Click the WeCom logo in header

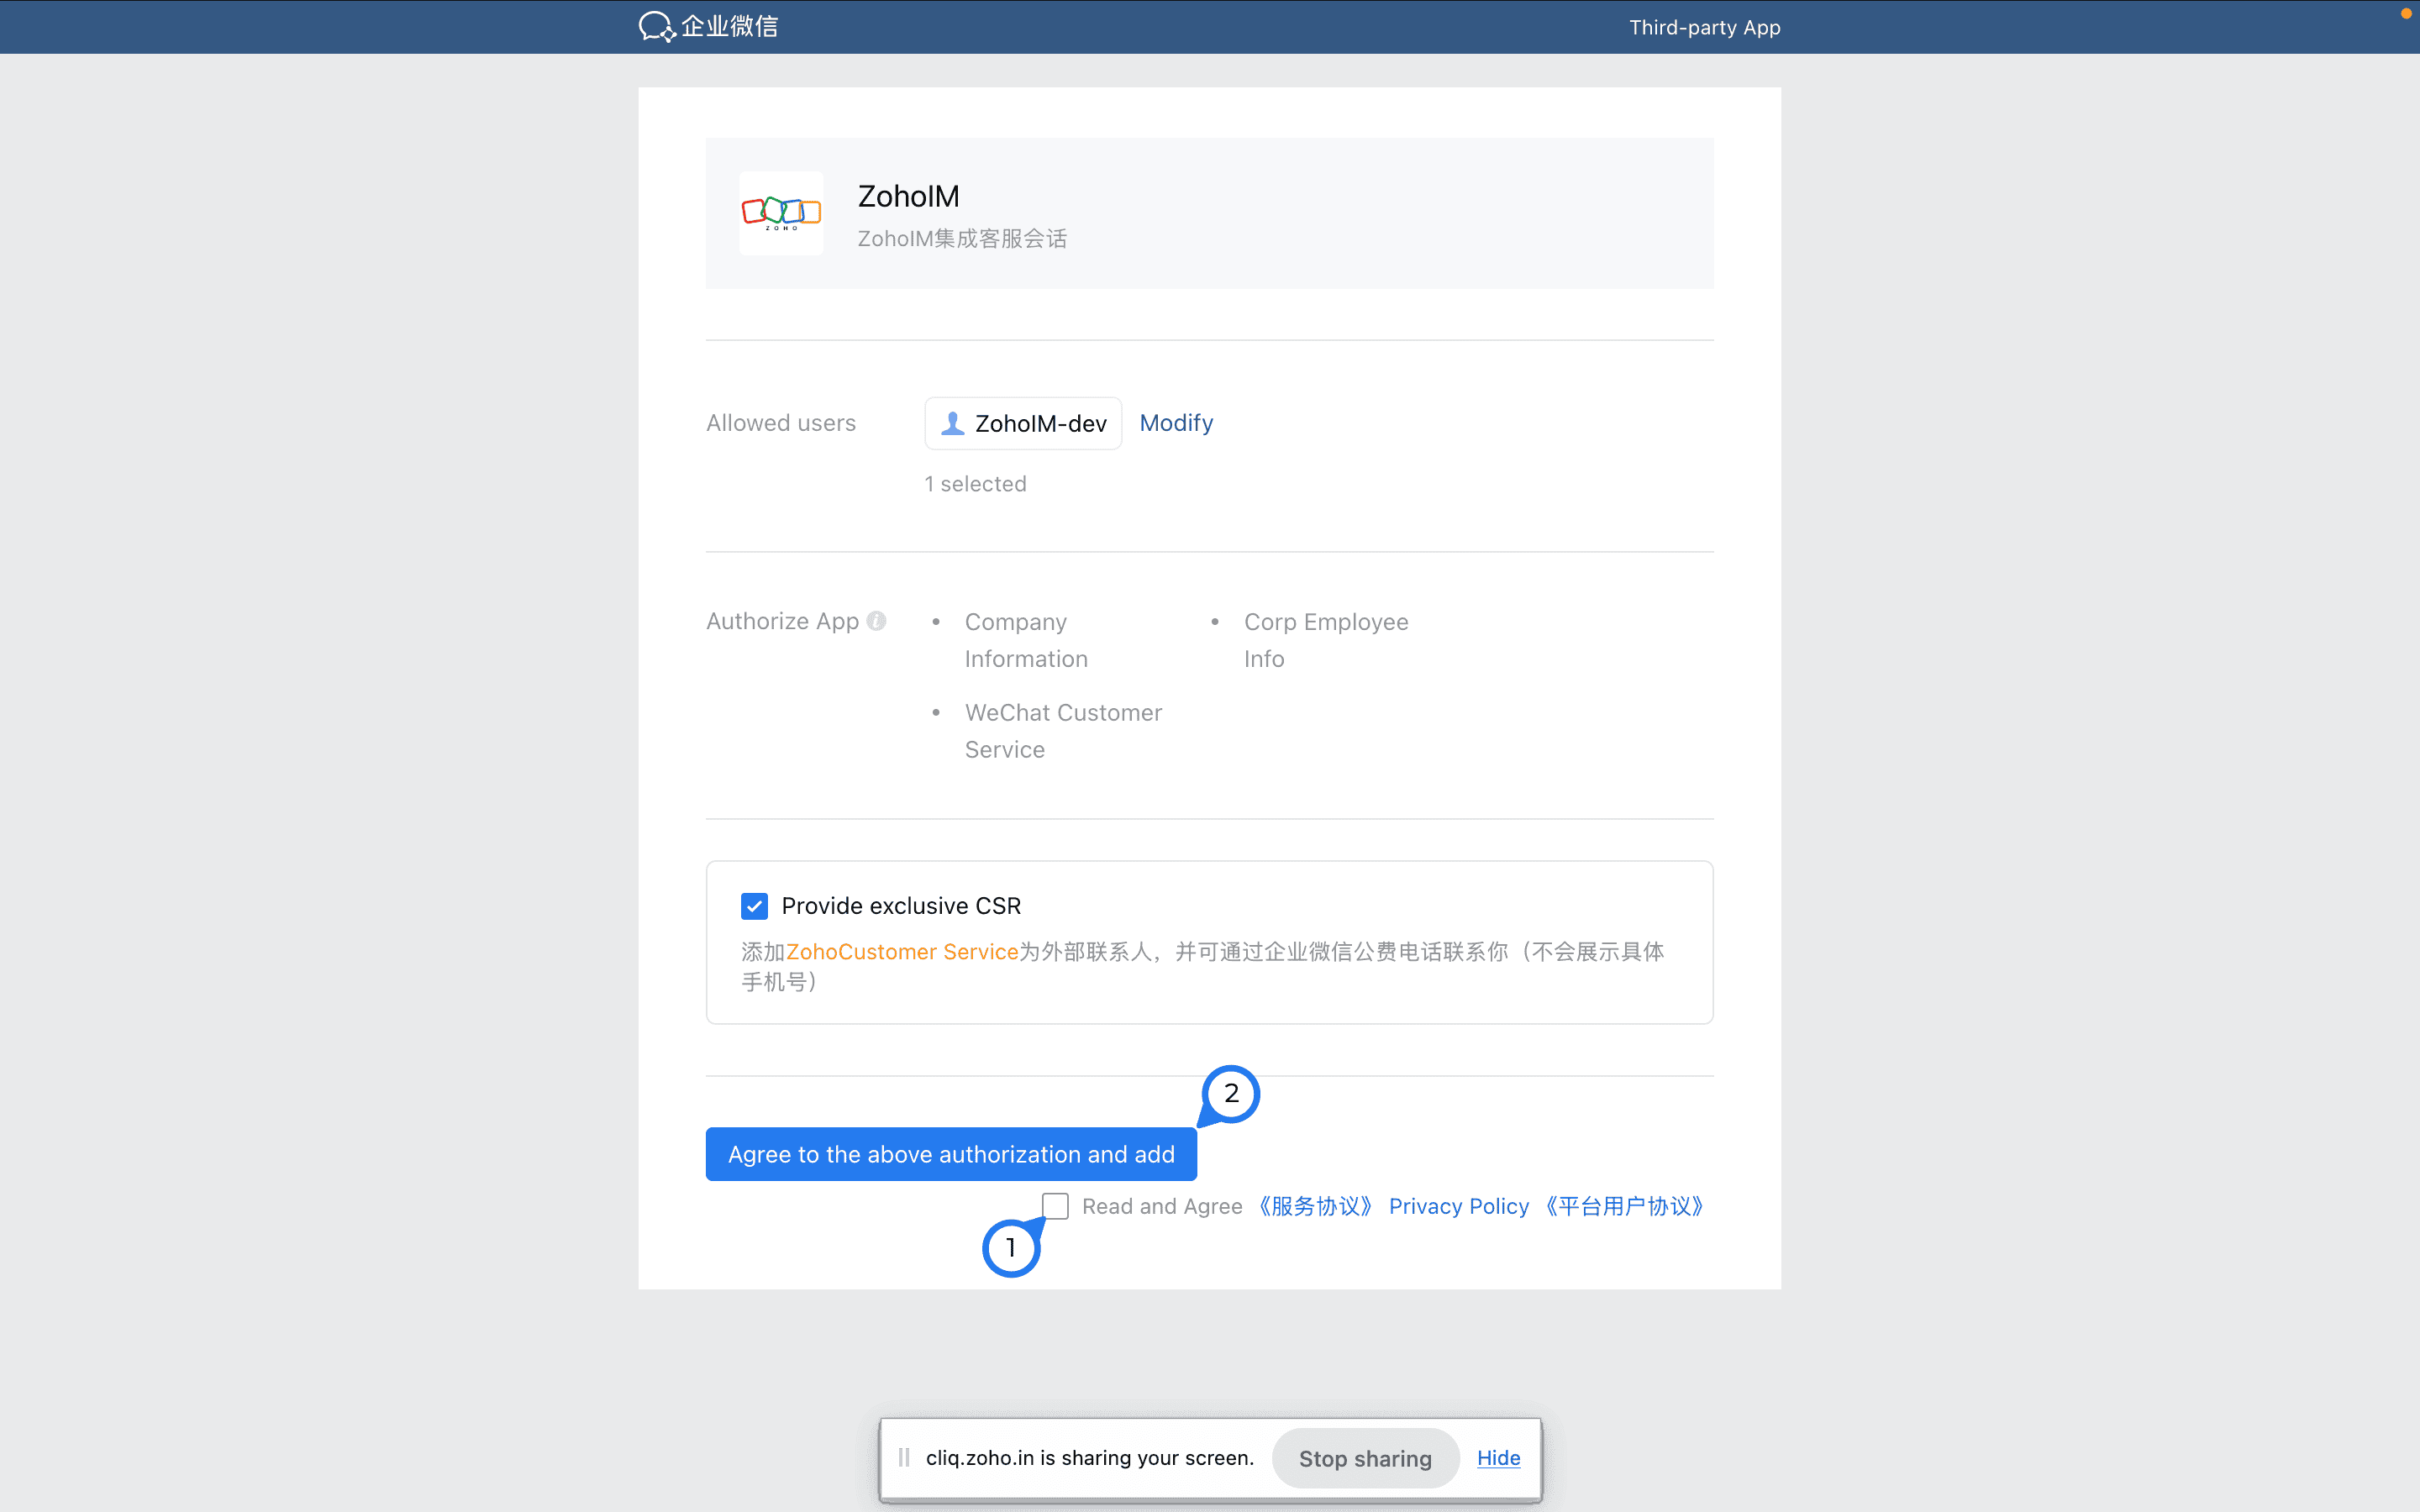[x=708, y=26]
